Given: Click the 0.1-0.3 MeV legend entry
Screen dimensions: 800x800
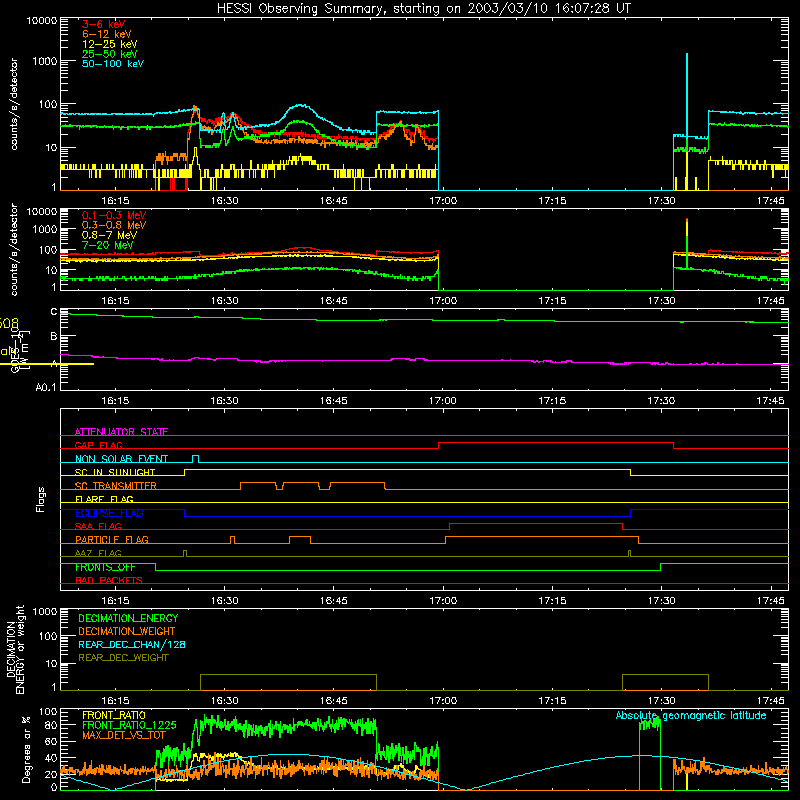Looking at the screenshot, I should [x=114, y=215].
